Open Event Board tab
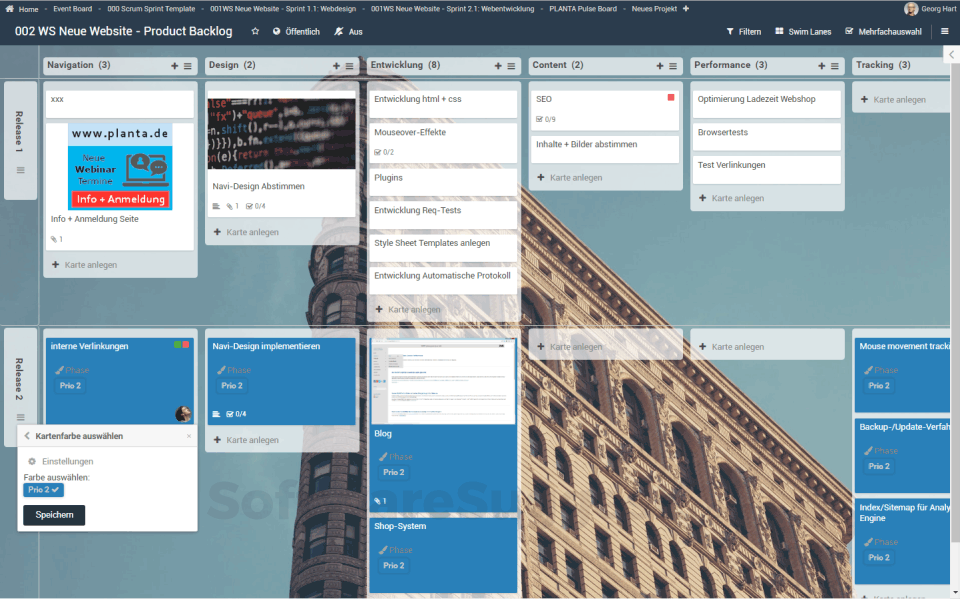 [x=72, y=9]
